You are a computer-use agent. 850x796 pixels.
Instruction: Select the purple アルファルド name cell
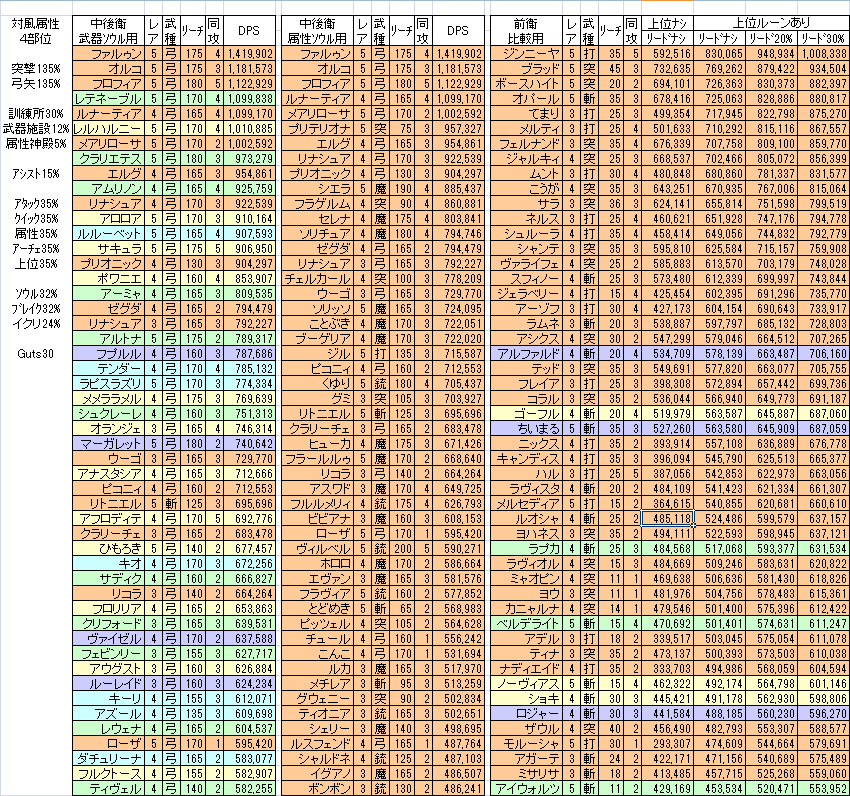(x=526, y=354)
